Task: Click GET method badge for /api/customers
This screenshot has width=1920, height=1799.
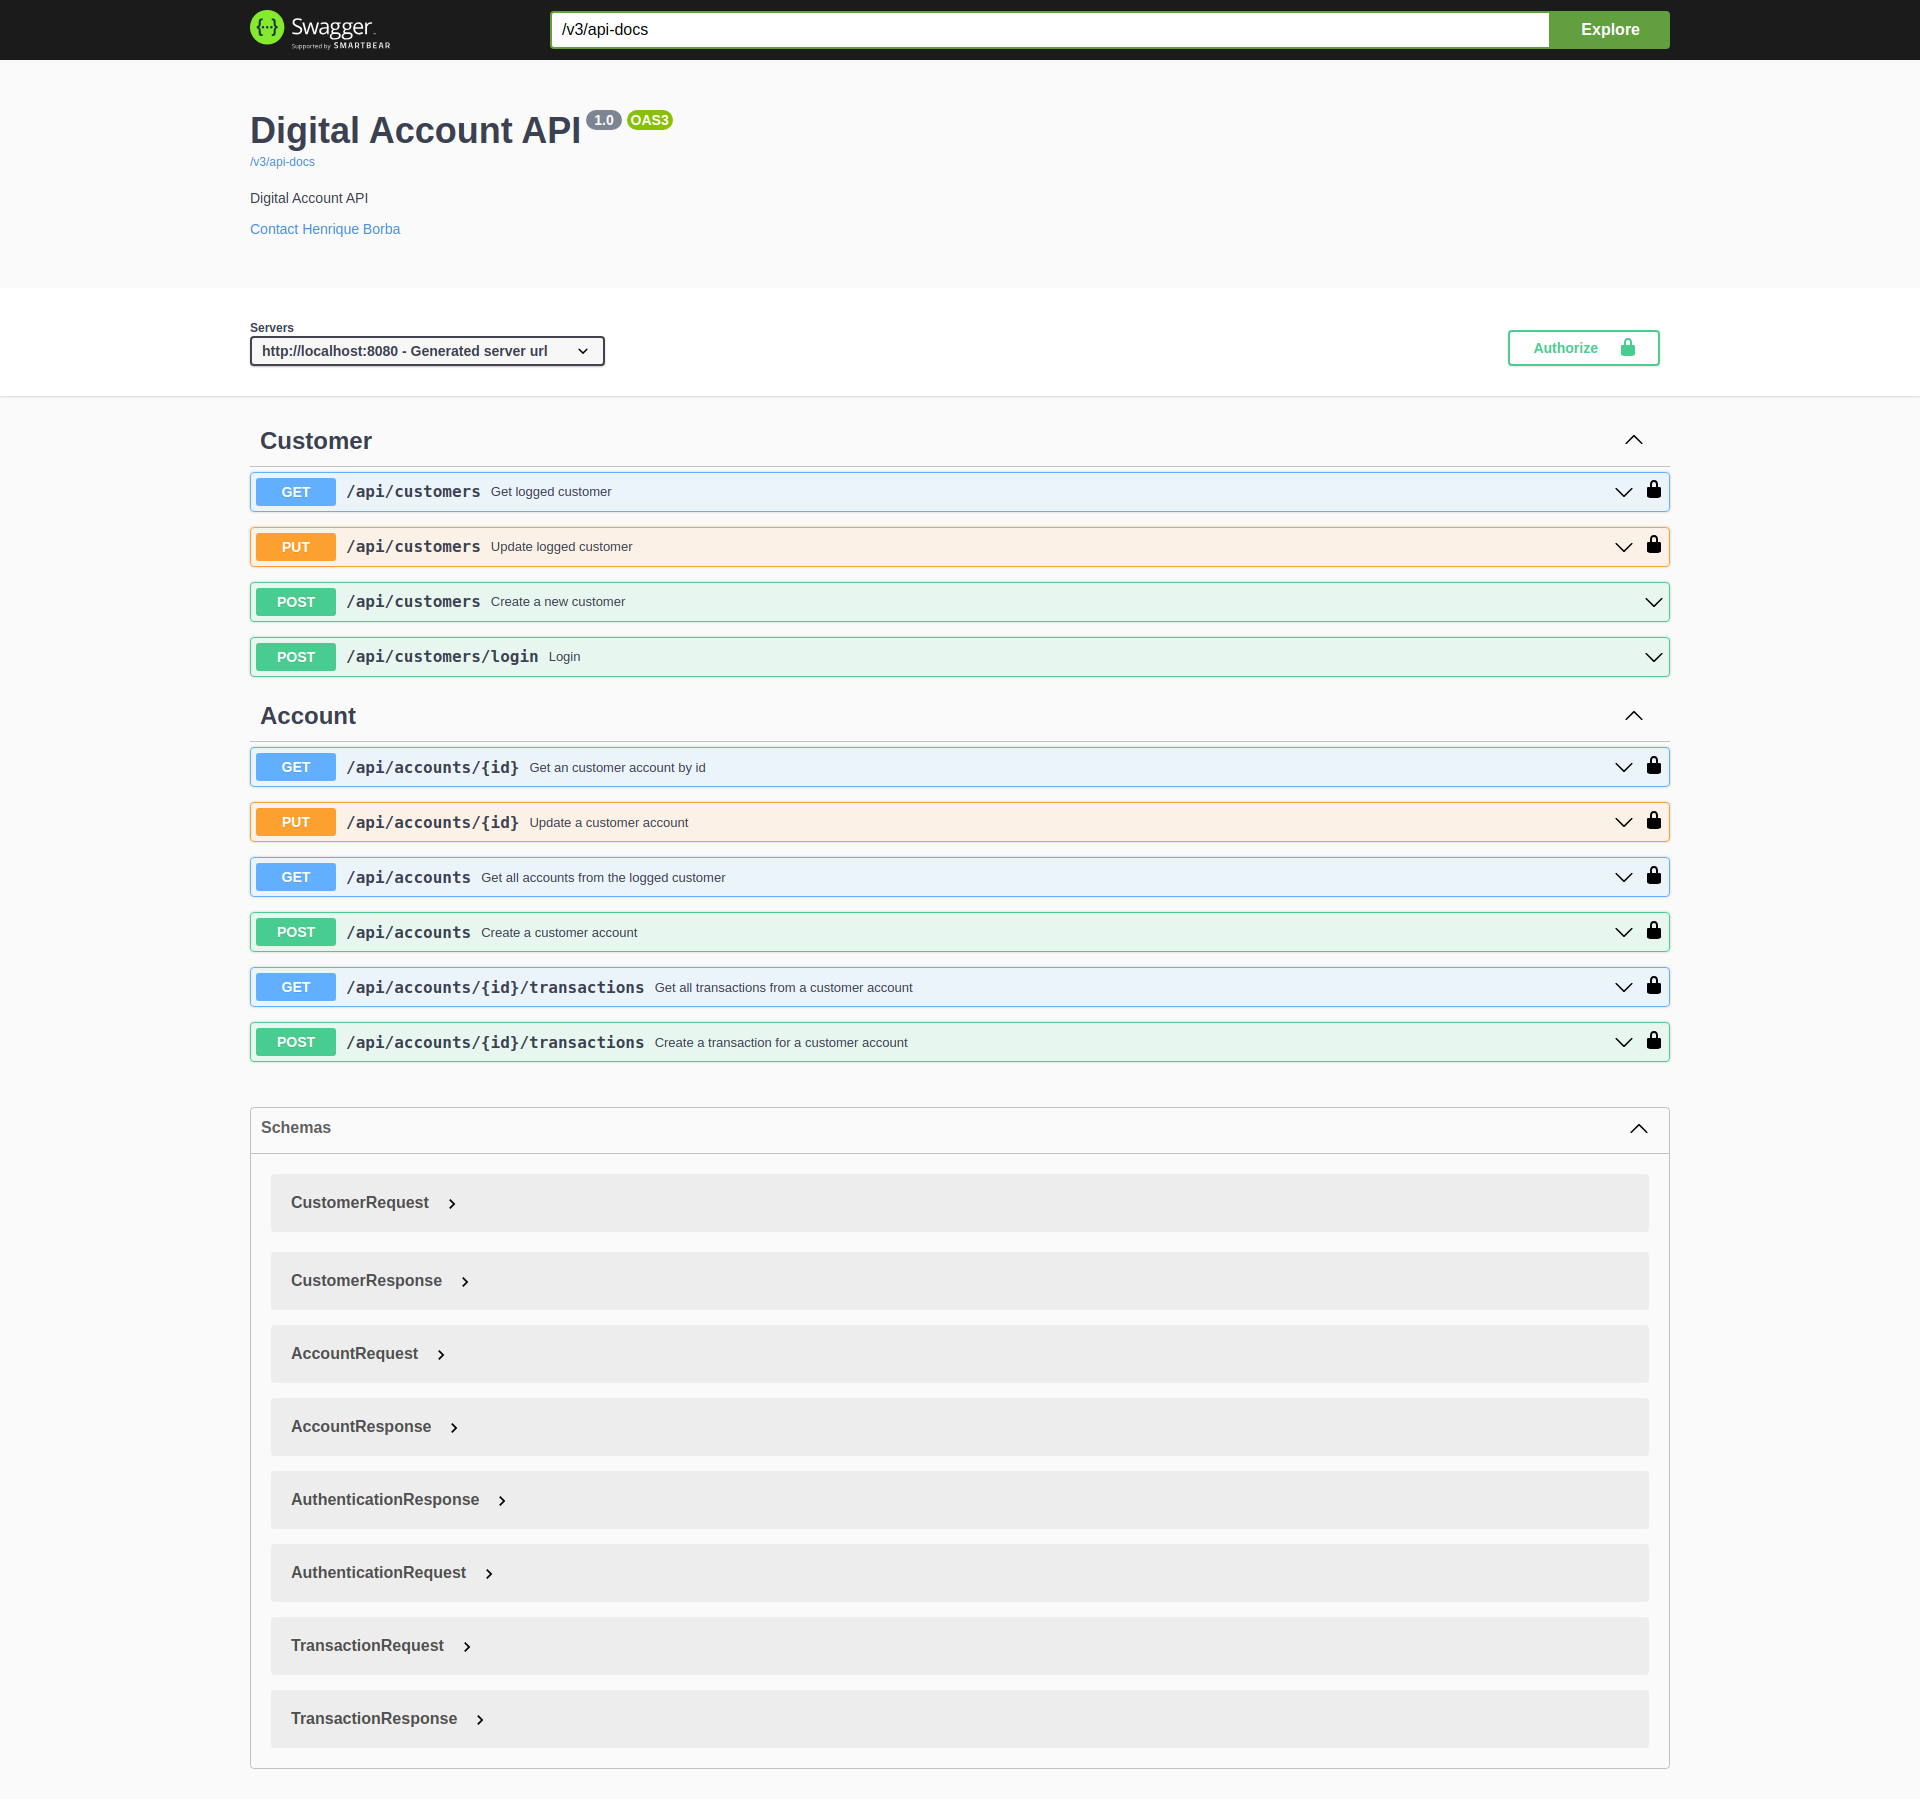Action: [x=296, y=492]
